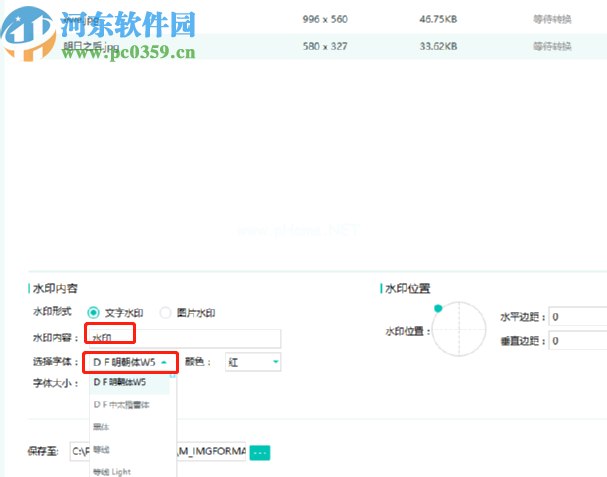Click the 垂直边距 vertical margin field
Viewport: 607px width, 477px height.
(578, 341)
